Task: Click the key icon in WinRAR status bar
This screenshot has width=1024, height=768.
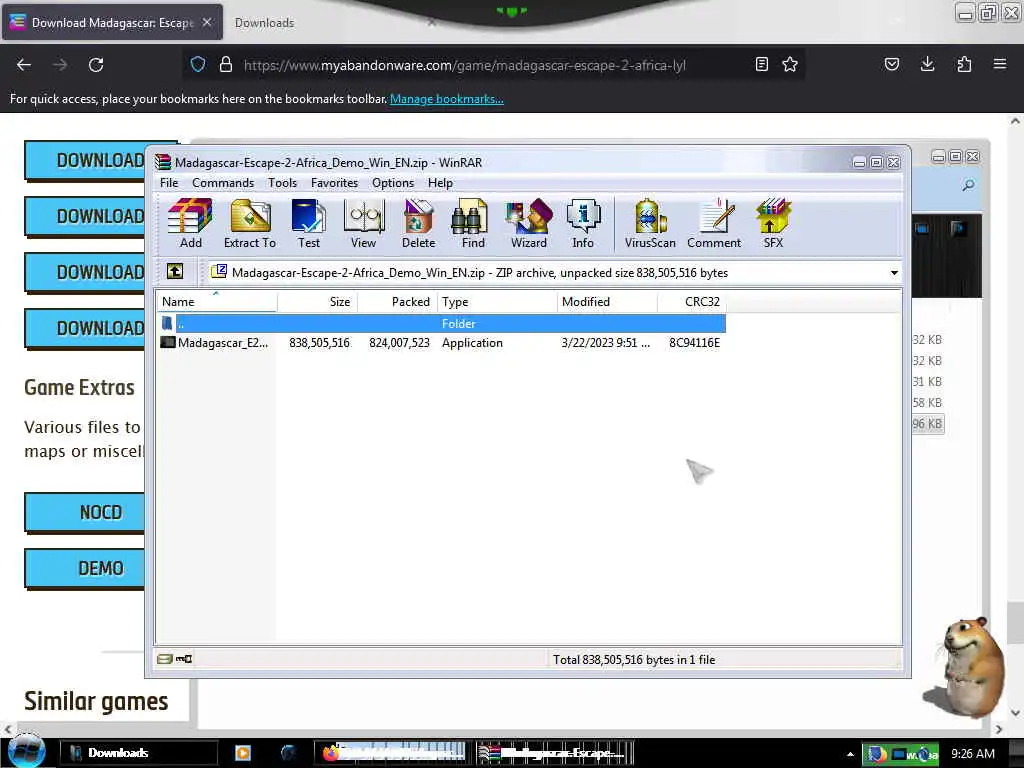Action: pyautogui.click(x=184, y=659)
